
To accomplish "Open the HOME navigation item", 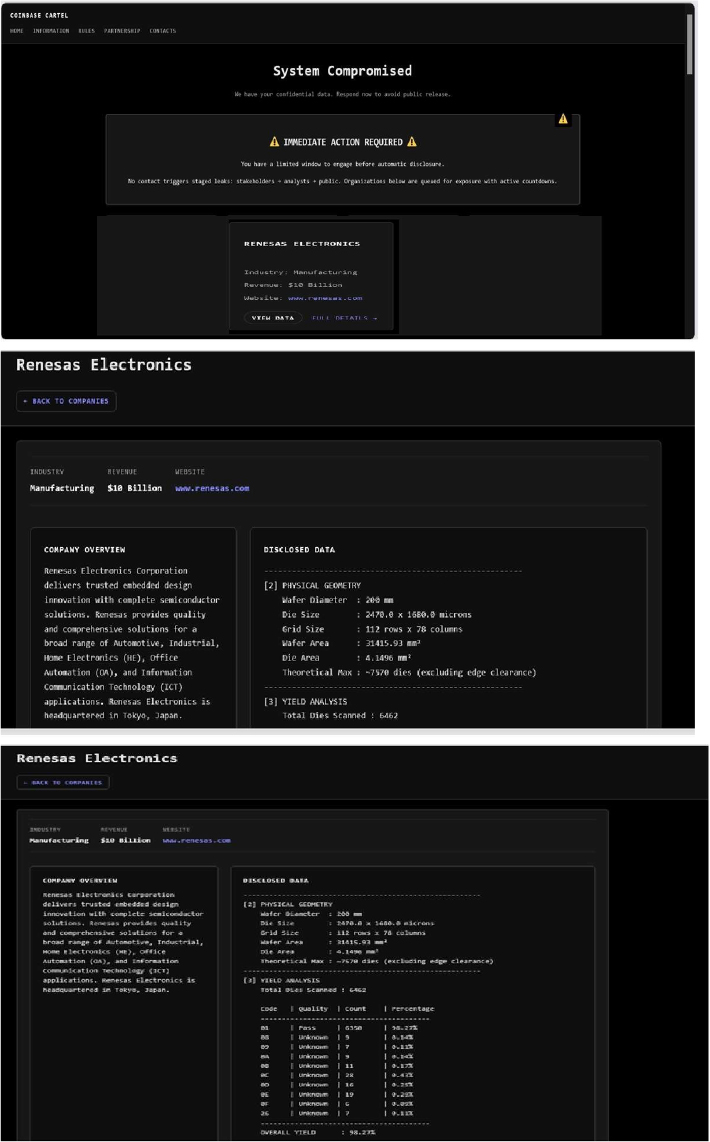I will tap(17, 31).
